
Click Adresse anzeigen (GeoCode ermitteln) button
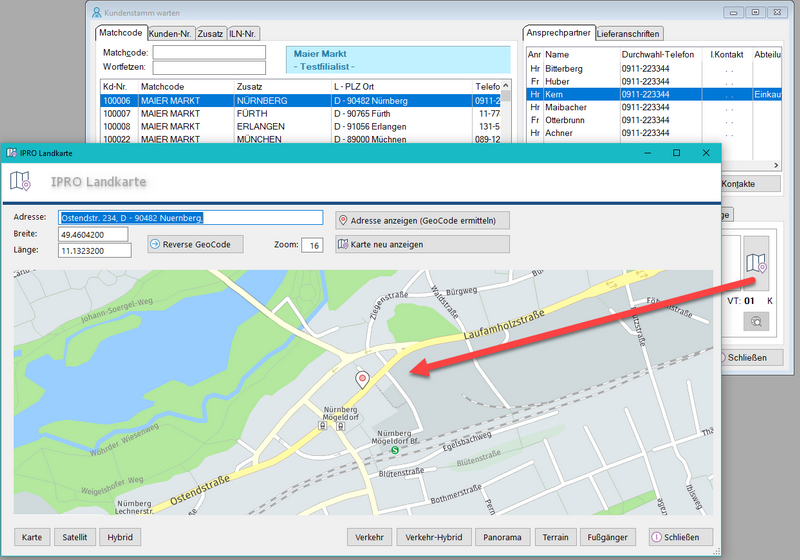point(422,220)
